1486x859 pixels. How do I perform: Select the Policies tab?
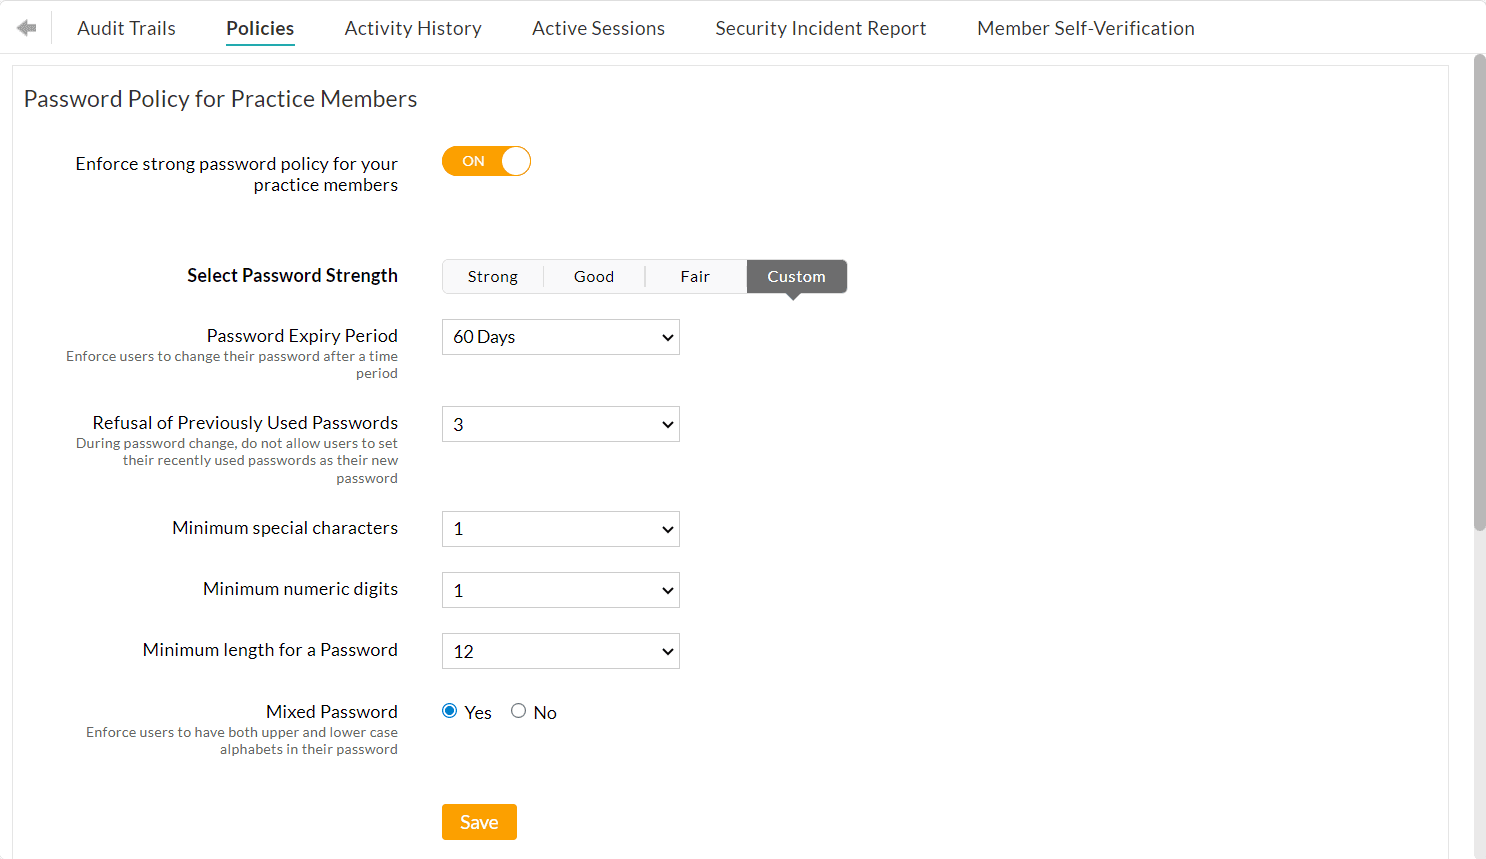tap(259, 28)
